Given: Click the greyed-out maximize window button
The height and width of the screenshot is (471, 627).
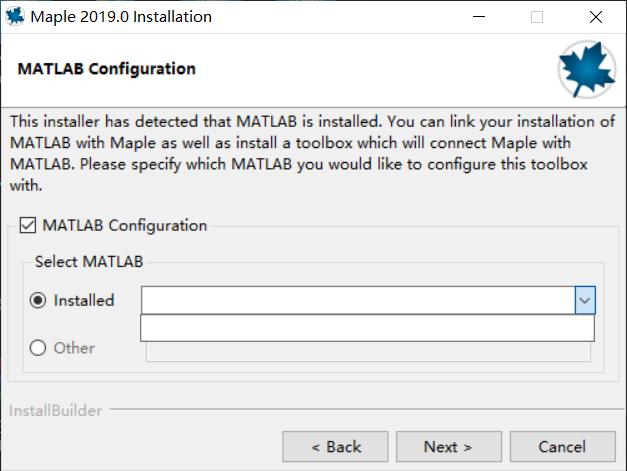Looking at the screenshot, I should click(x=537, y=17).
